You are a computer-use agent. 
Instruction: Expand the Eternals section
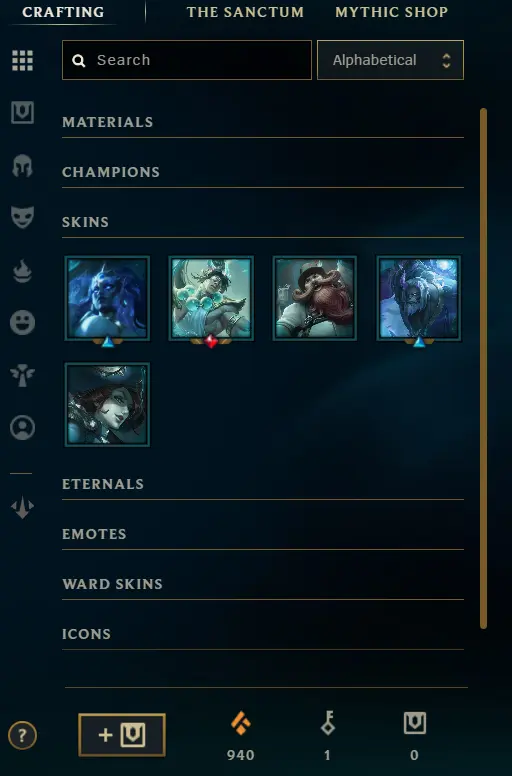pos(263,484)
